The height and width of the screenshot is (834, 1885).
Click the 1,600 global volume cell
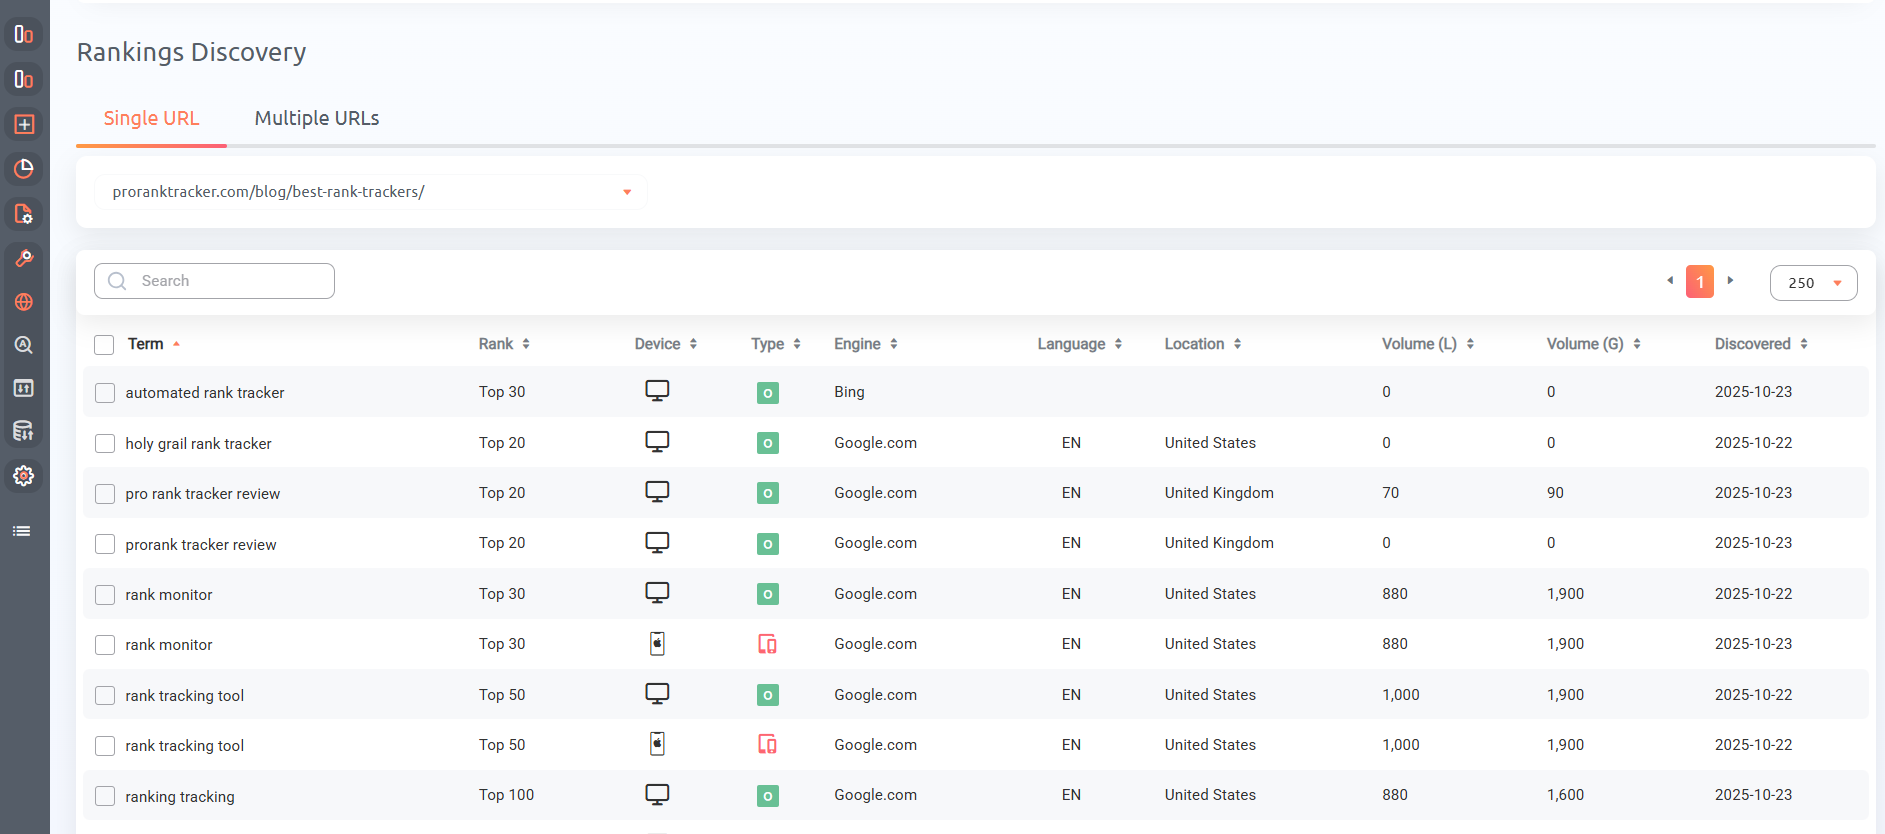click(x=1565, y=795)
